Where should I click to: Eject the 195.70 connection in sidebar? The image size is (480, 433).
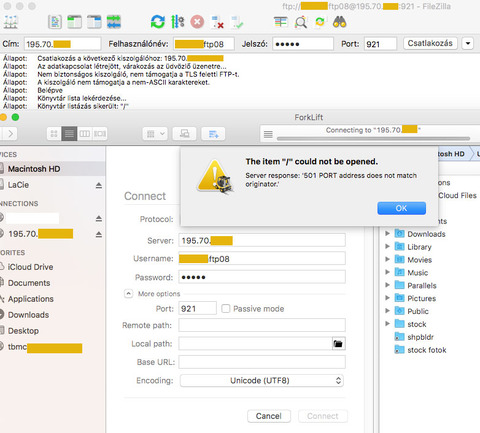tap(99, 235)
